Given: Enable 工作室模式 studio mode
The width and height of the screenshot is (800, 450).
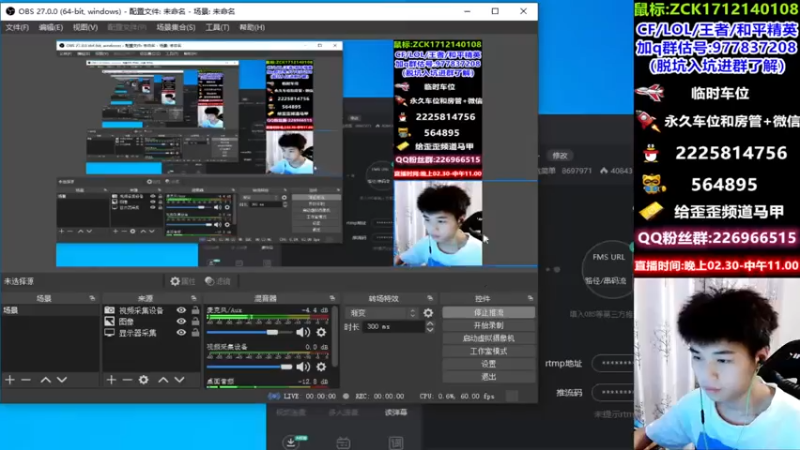Looking at the screenshot, I should tap(488, 351).
